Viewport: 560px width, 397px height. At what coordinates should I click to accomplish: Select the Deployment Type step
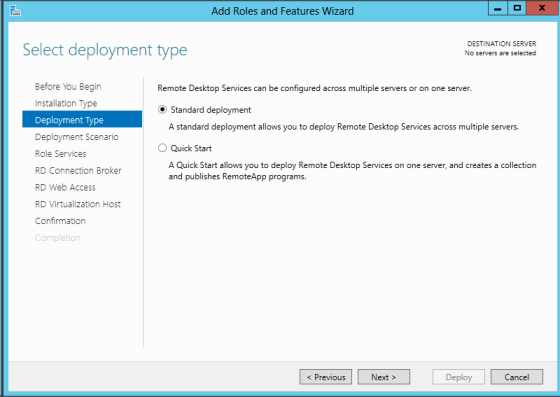[82, 120]
